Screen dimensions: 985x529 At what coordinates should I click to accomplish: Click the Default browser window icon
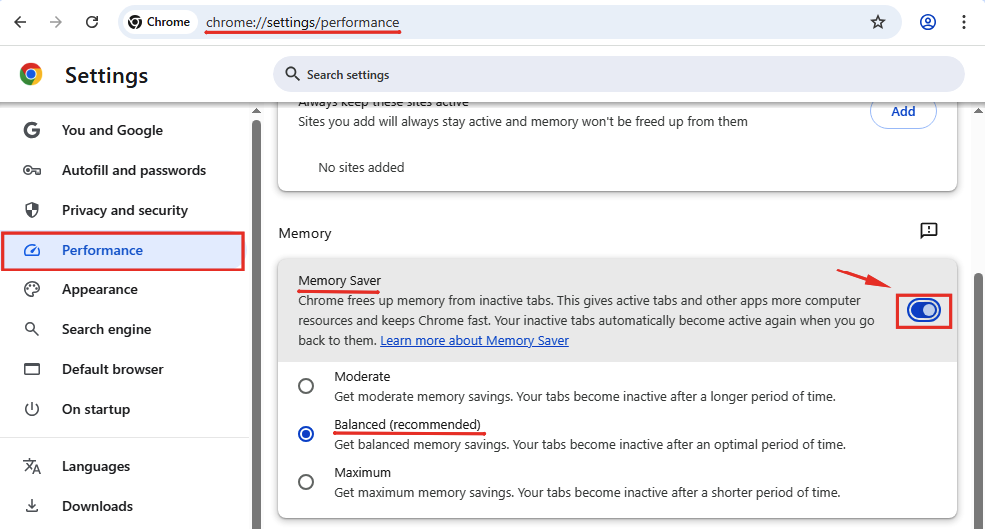click(x=31, y=369)
